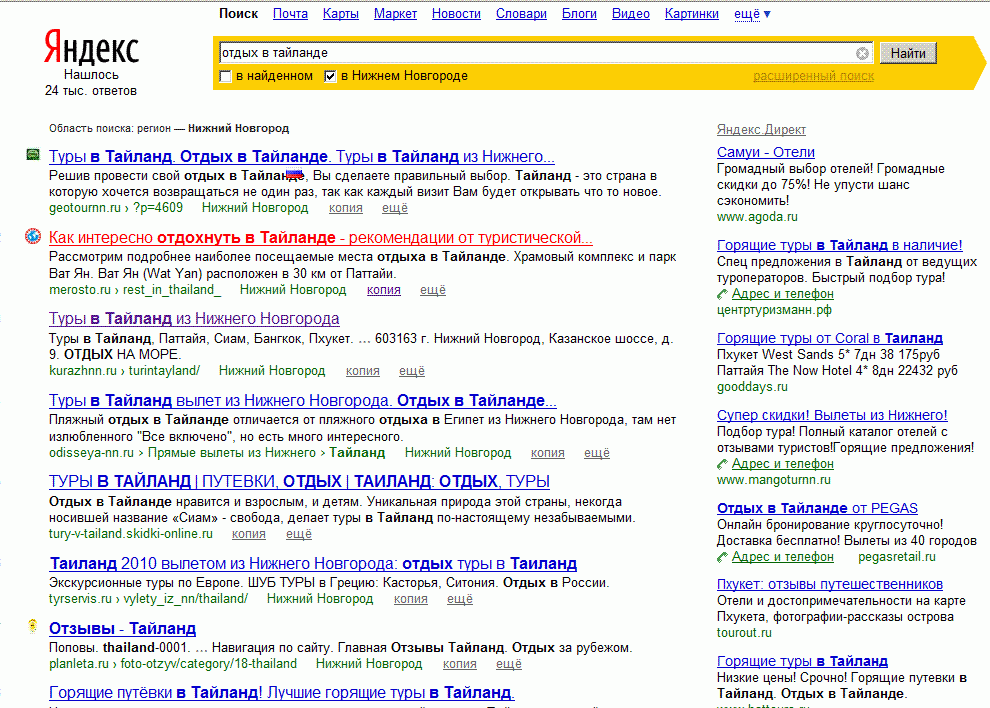Click the geotournn.ru result favicon

click(x=33, y=155)
